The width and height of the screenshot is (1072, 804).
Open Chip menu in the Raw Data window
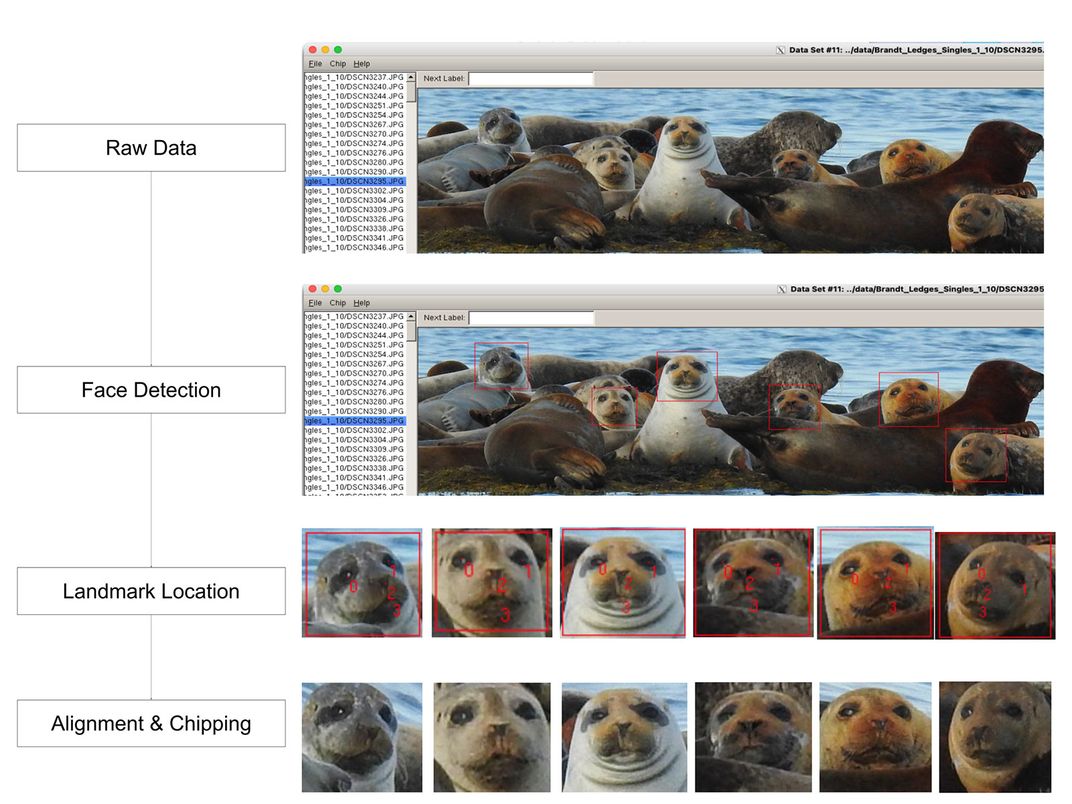[x=338, y=64]
